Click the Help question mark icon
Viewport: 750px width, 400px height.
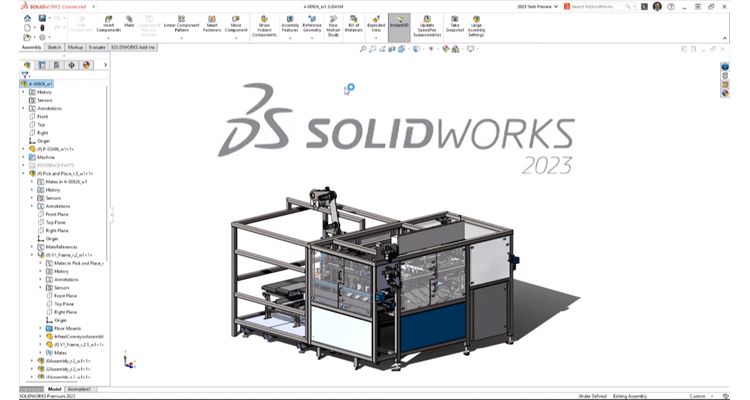click(x=671, y=7)
